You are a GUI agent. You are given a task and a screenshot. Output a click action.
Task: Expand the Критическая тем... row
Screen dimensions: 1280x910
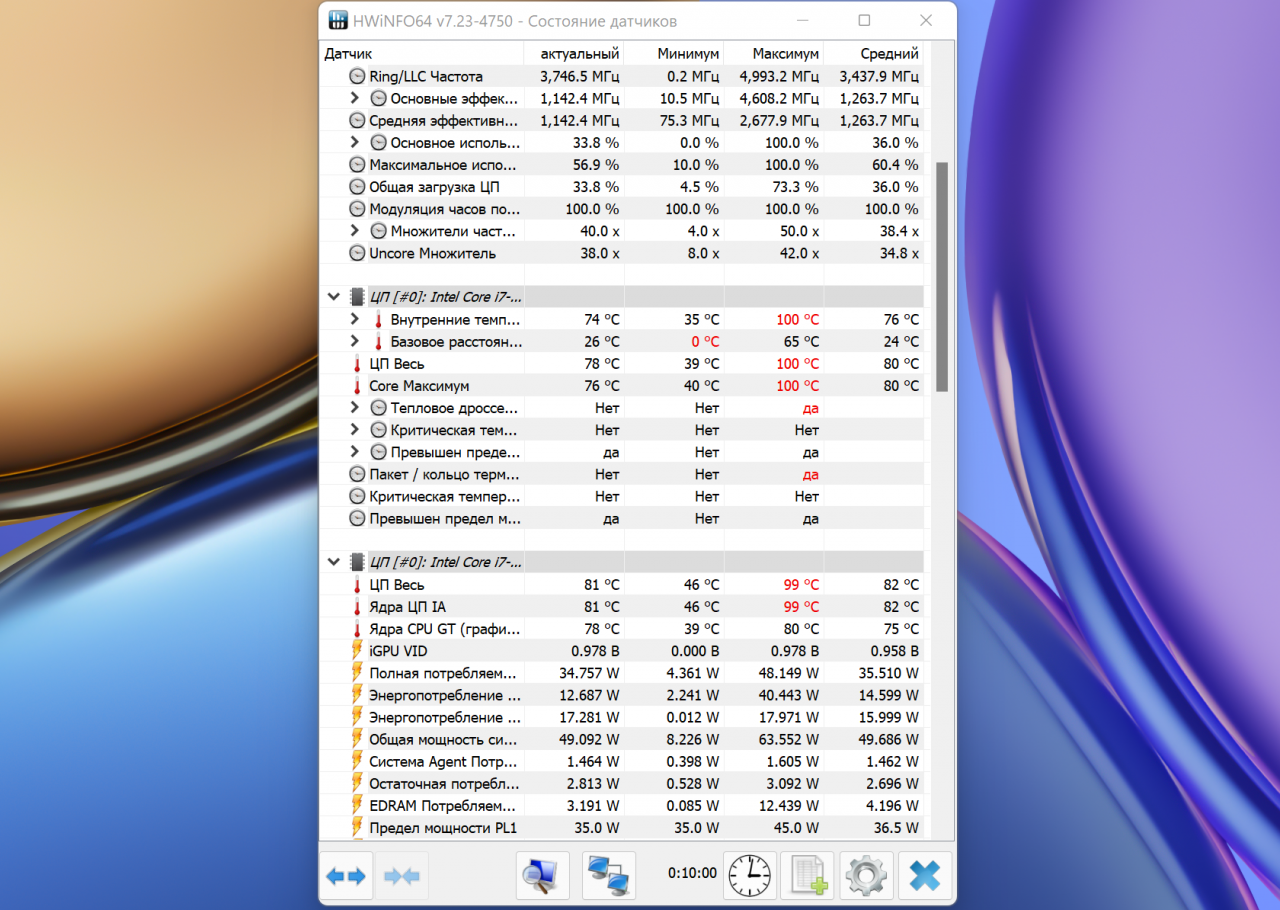[355, 430]
